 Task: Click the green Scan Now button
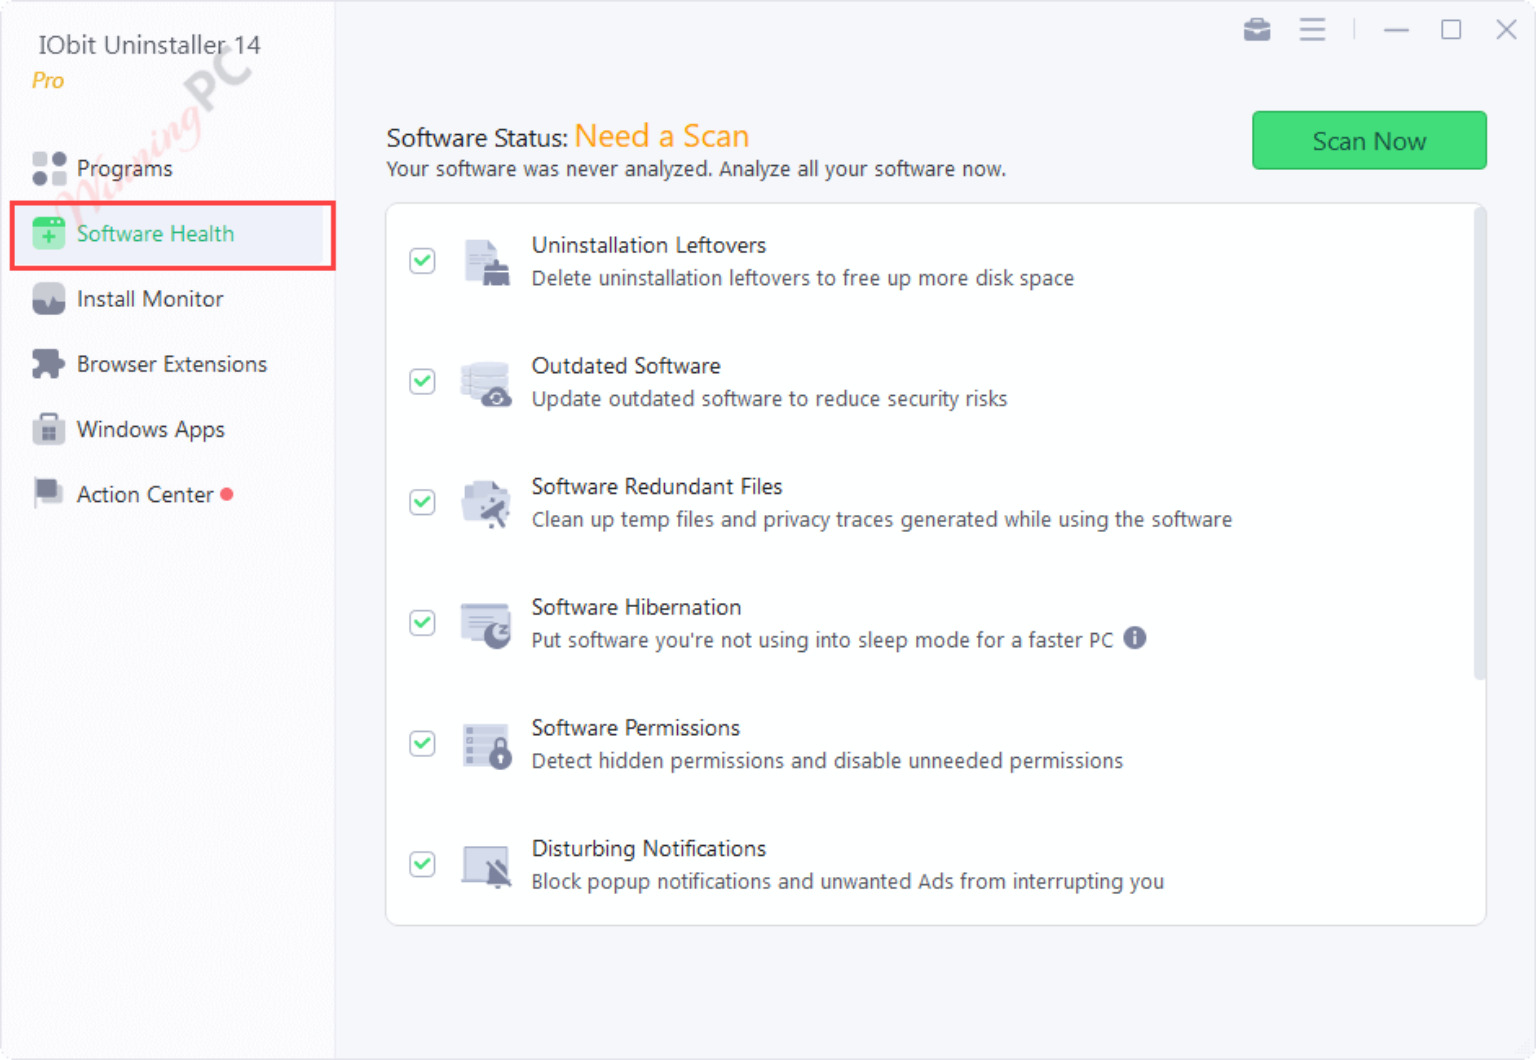(1369, 140)
